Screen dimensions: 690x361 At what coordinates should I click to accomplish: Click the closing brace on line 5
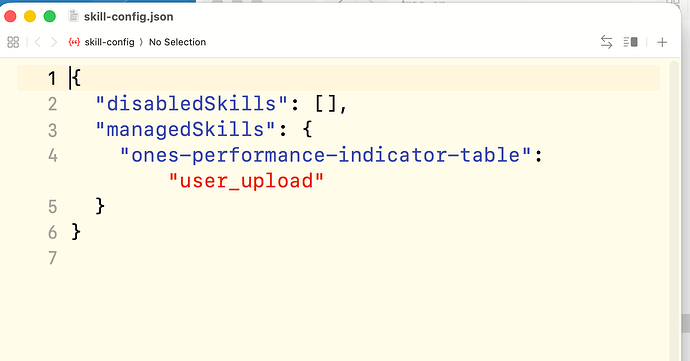tap(100, 206)
